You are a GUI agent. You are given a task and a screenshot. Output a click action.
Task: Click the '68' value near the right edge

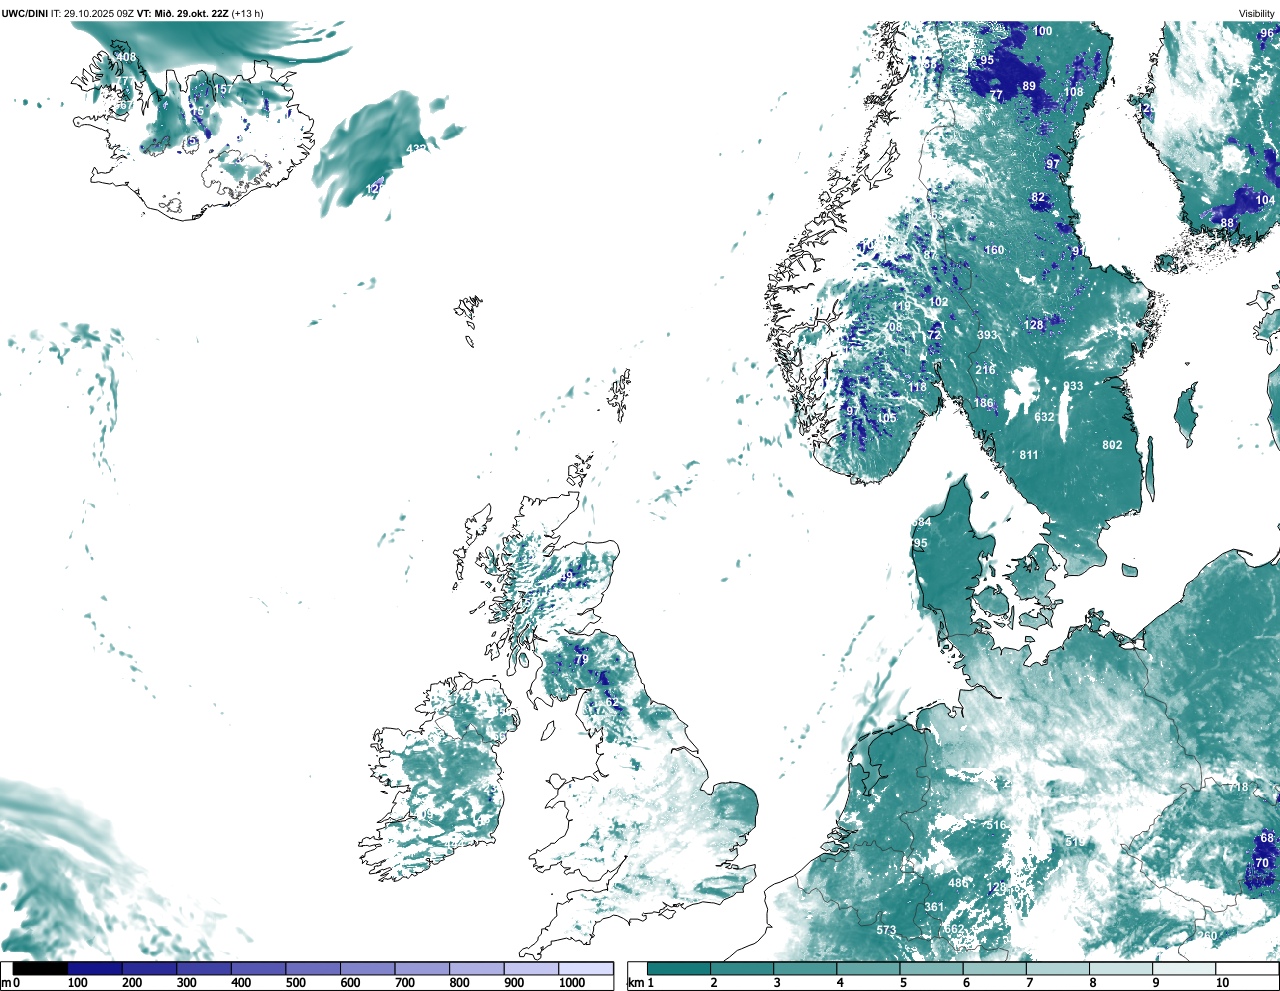[1267, 838]
